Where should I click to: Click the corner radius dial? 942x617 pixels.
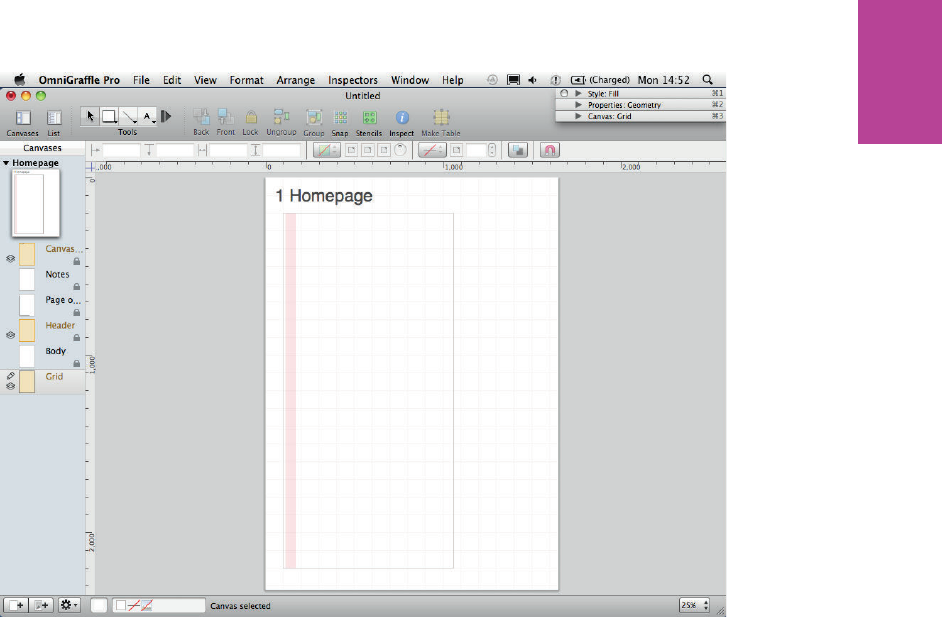(401, 150)
